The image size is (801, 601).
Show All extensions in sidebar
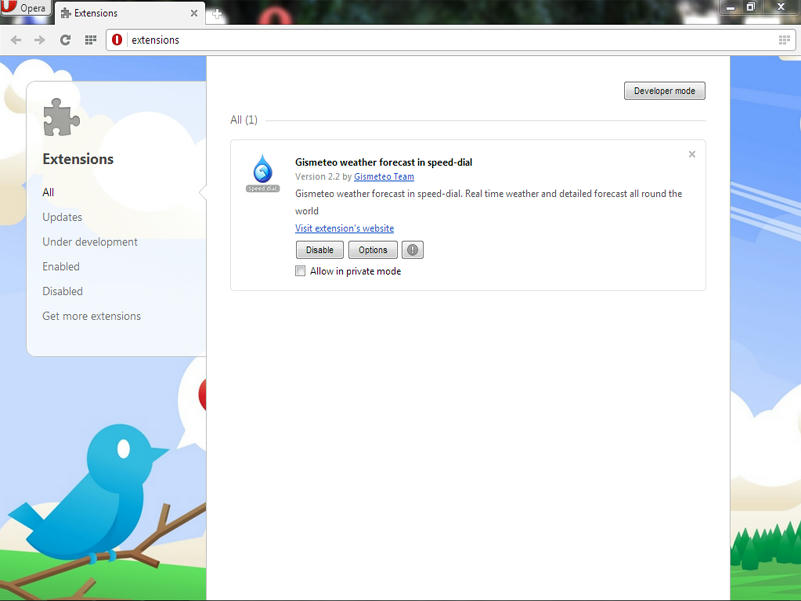pyautogui.click(x=48, y=192)
